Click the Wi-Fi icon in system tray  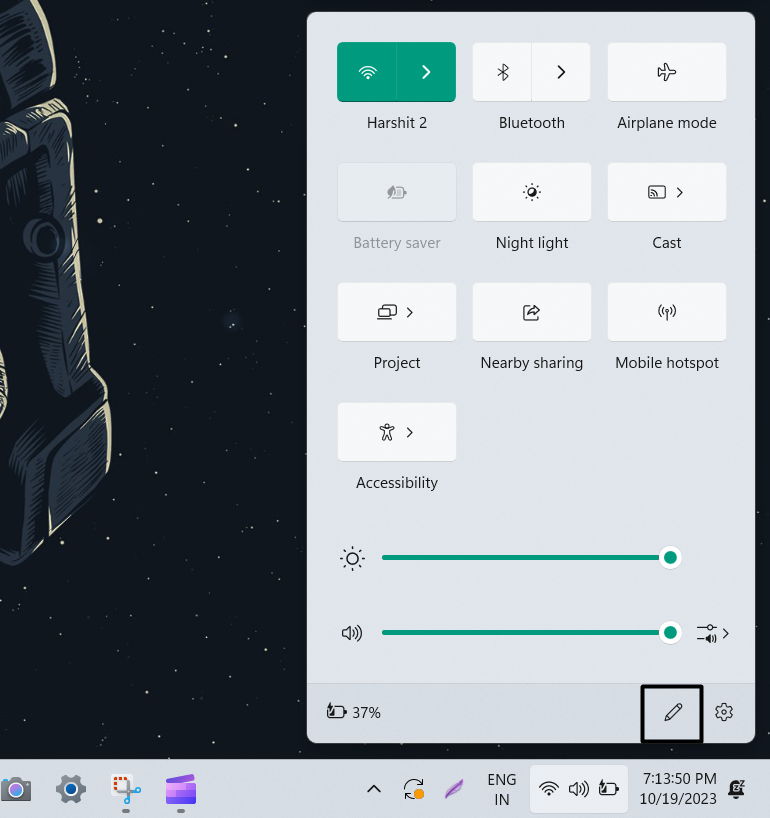point(549,788)
